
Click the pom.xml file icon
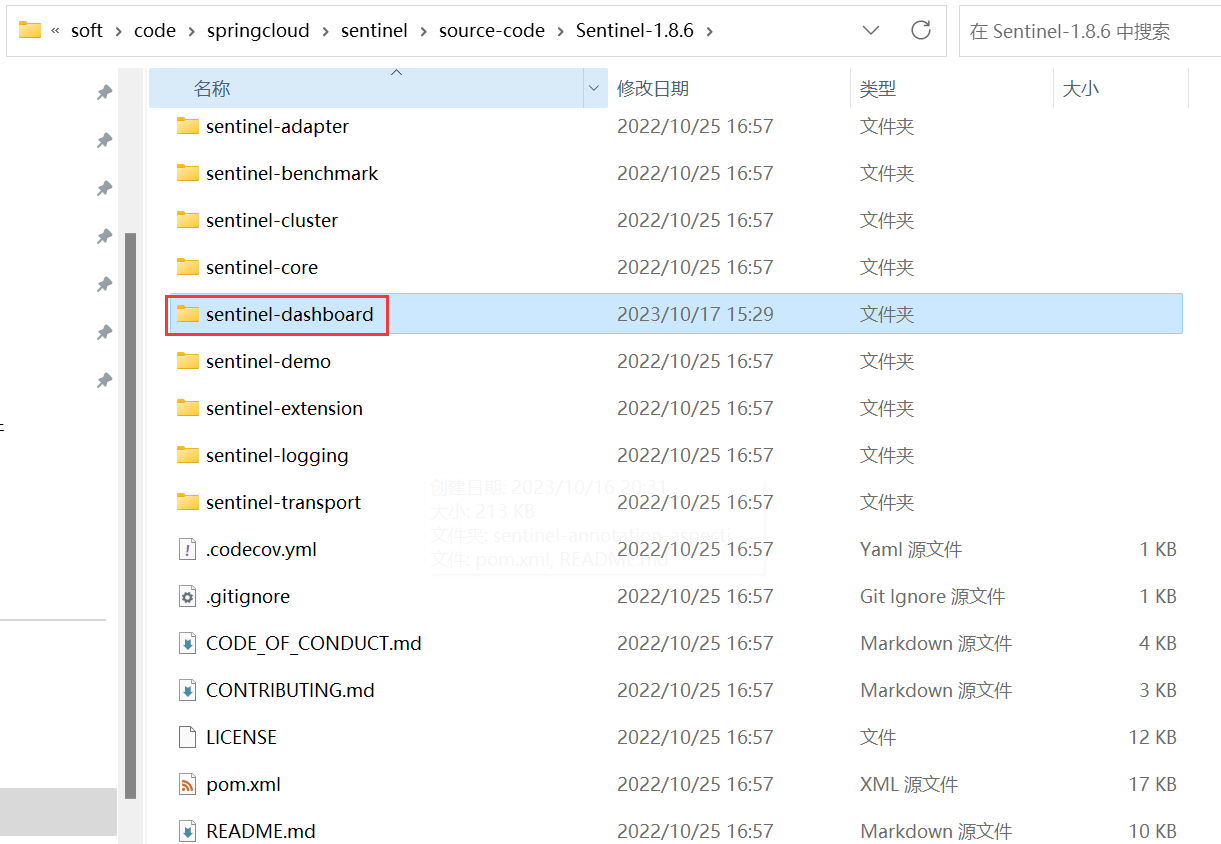(187, 784)
